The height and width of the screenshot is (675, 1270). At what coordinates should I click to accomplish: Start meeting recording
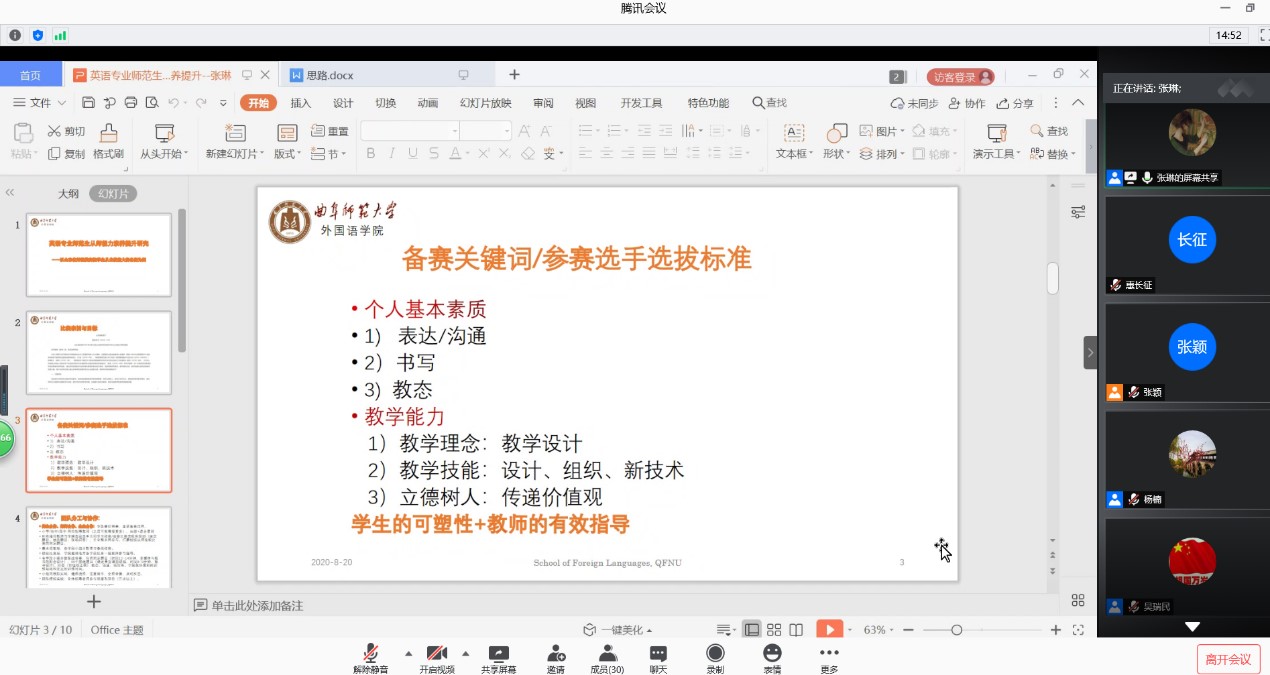(x=715, y=654)
